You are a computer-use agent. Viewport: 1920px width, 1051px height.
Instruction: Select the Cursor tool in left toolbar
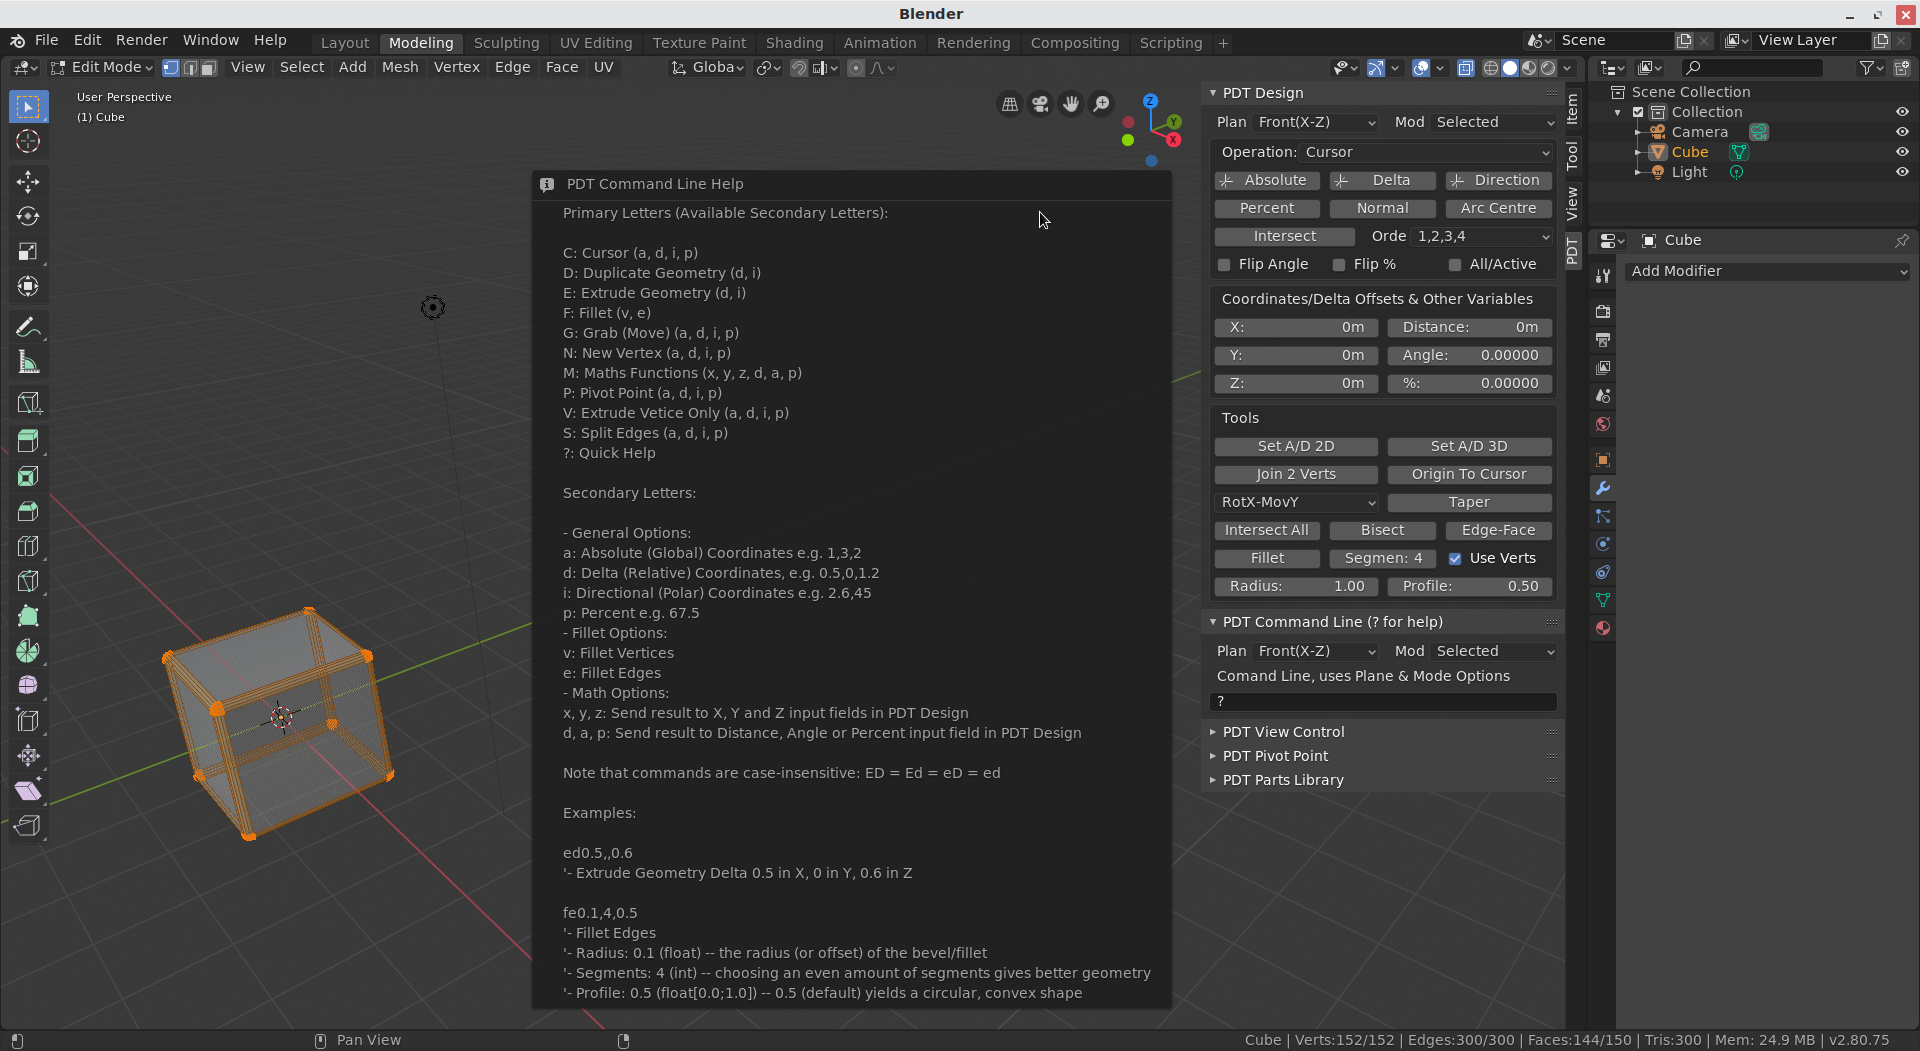28,141
